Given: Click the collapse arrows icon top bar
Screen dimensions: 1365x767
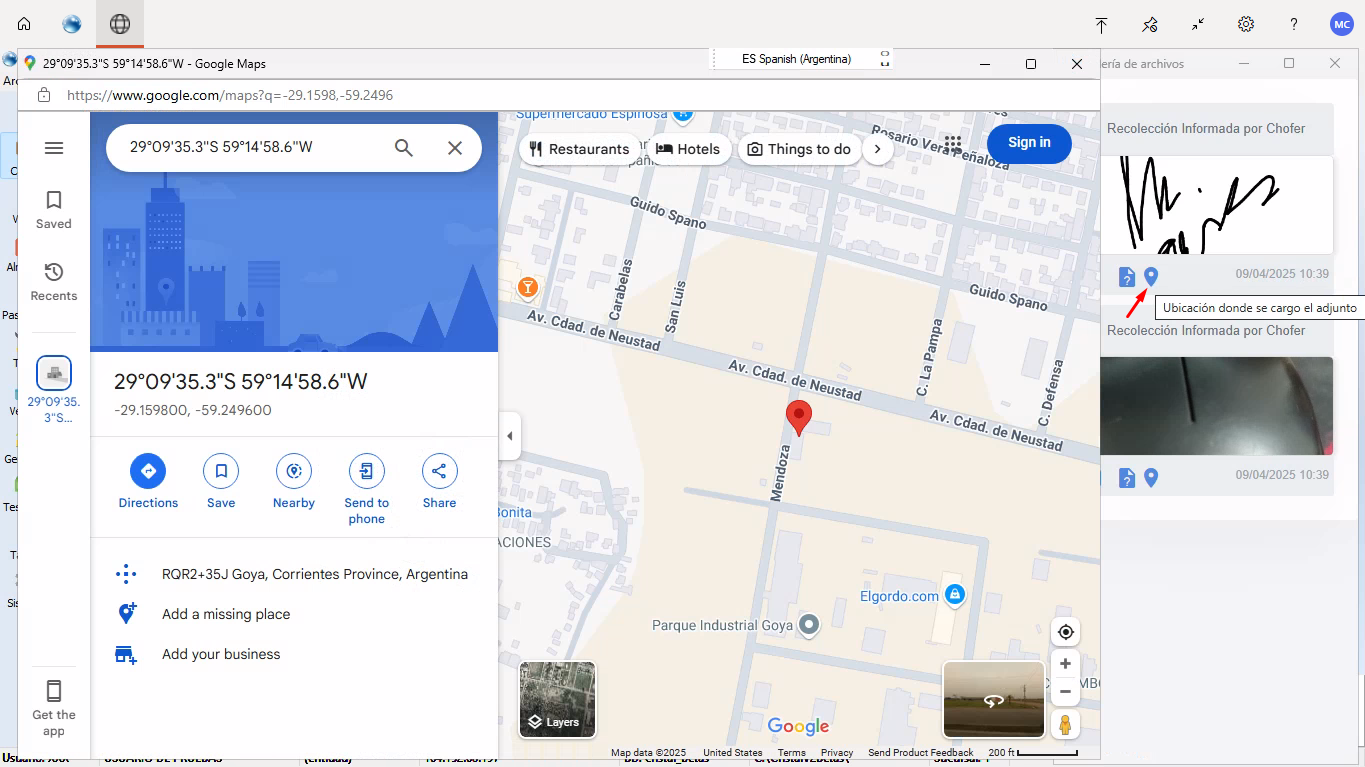Looking at the screenshot, I should (1198, 24).
